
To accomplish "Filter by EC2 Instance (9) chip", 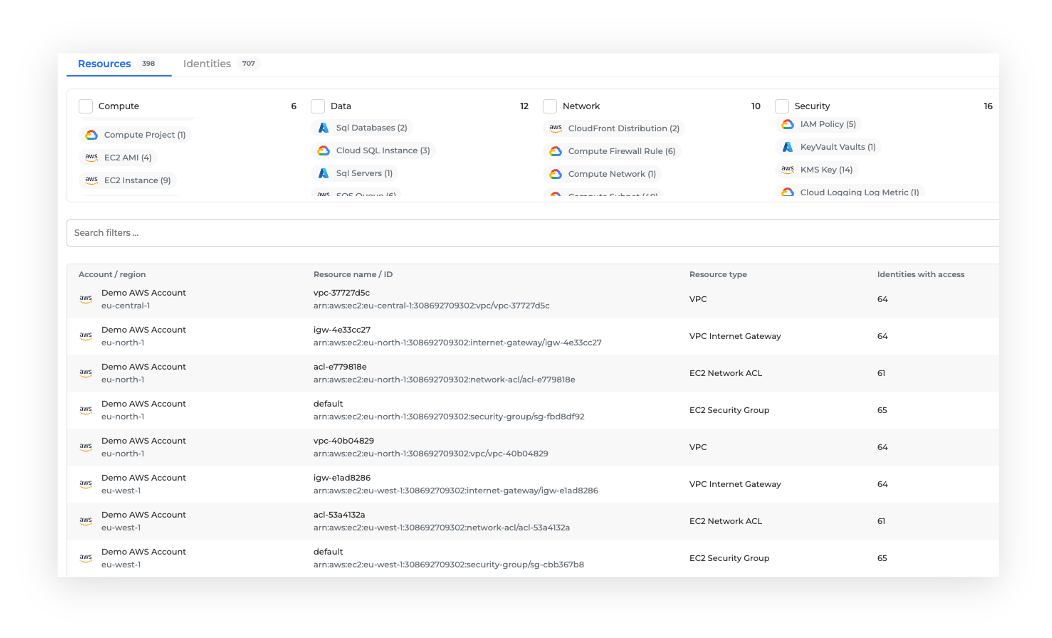I will click(137, 181).
